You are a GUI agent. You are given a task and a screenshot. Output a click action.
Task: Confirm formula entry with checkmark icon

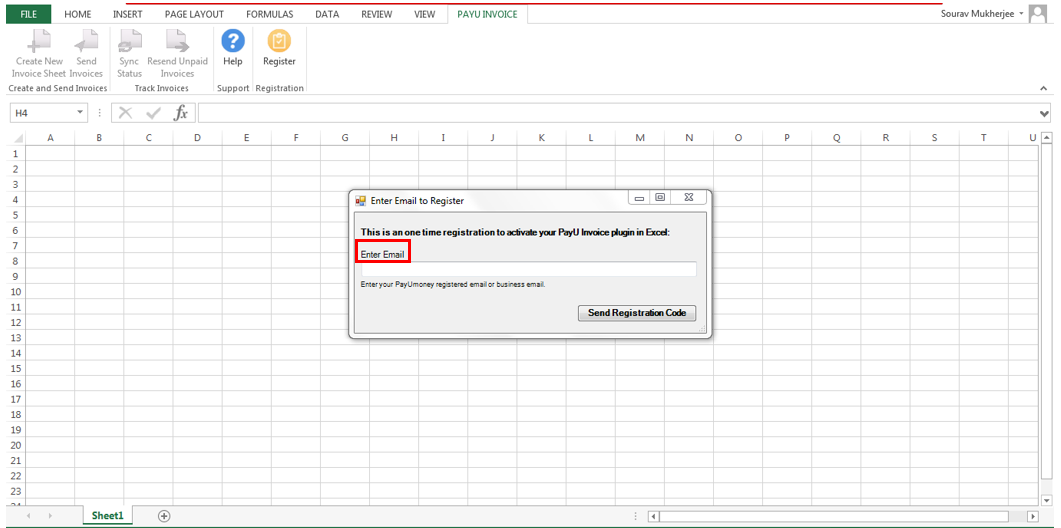click(154, 112)
